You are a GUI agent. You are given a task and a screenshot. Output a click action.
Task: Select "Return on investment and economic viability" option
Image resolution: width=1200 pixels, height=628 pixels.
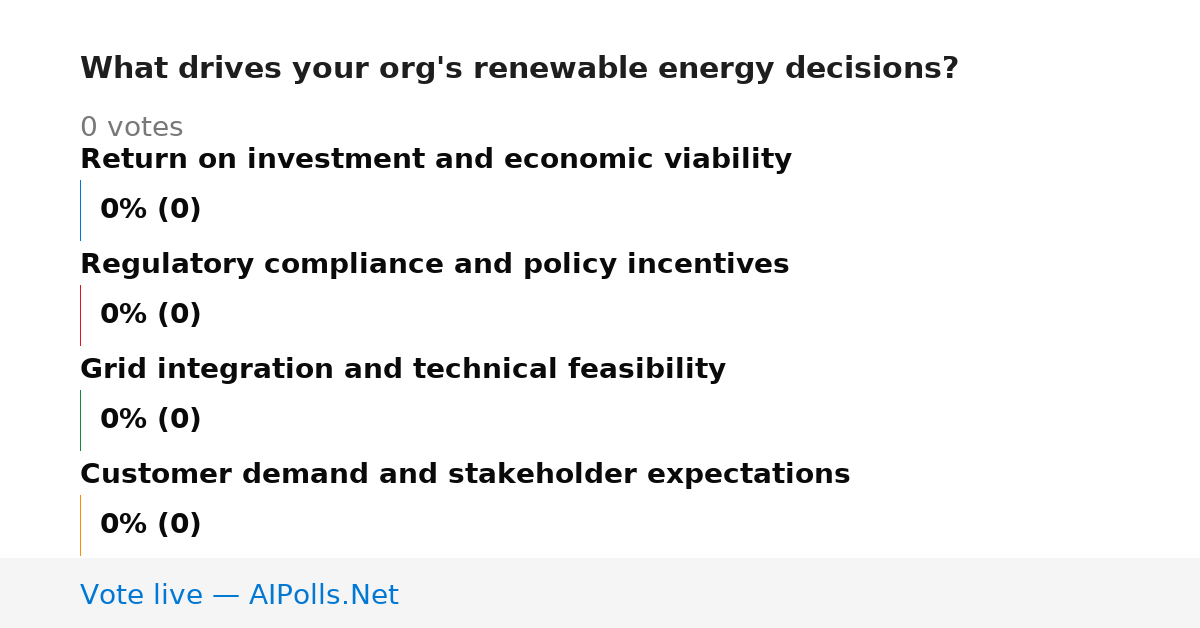pyautogui.click(x=436, y=160)
